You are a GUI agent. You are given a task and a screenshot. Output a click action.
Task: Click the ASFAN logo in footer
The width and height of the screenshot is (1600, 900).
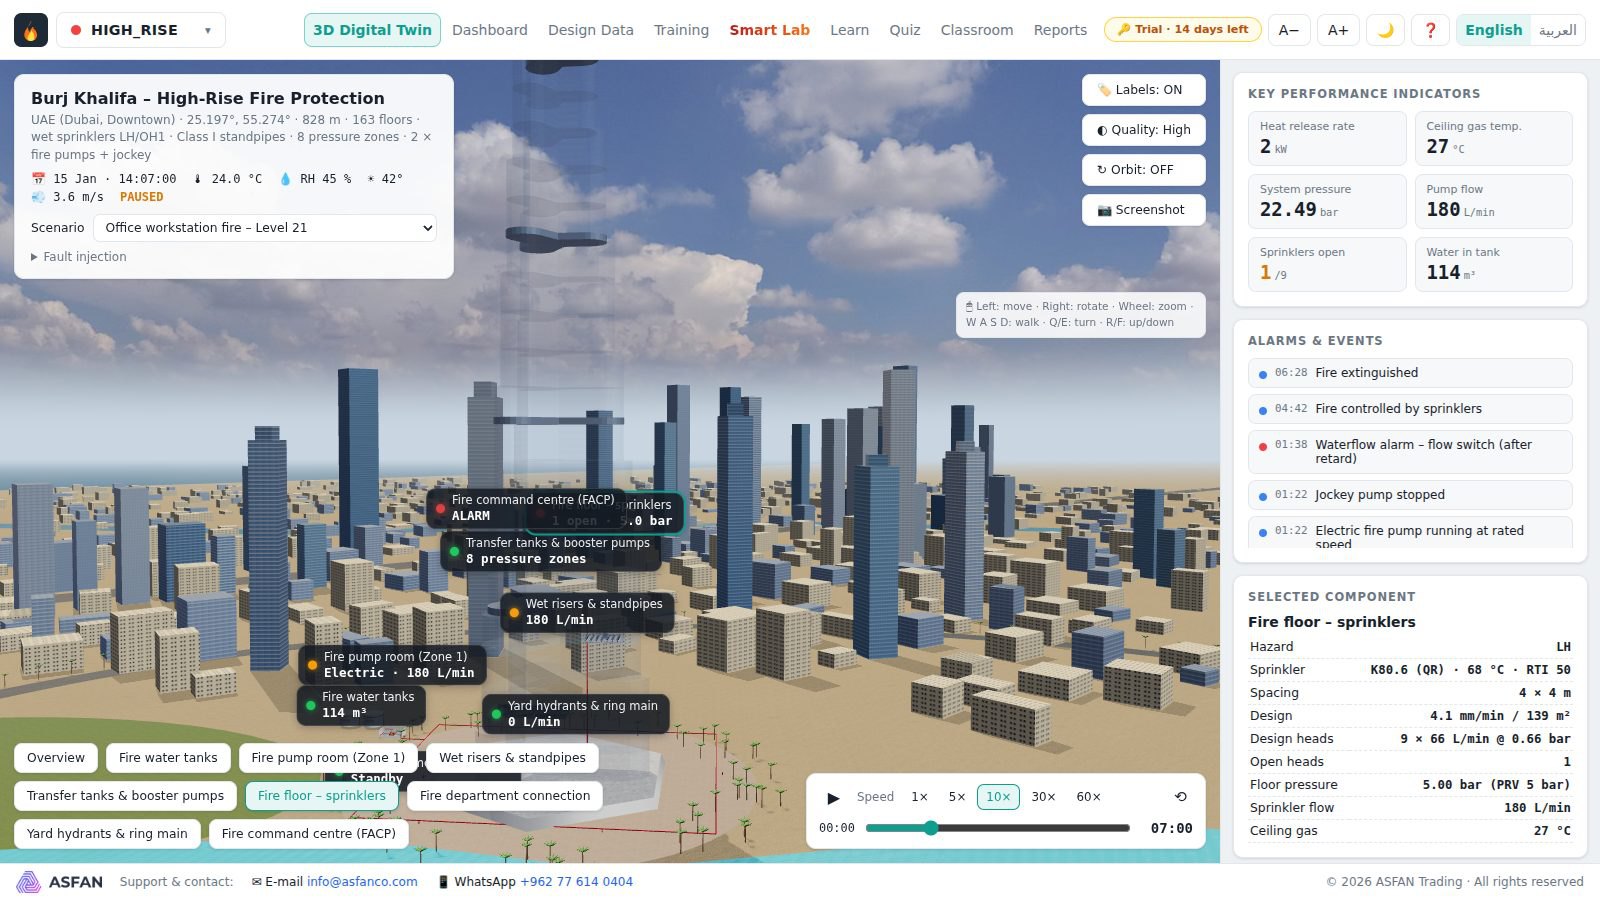[x=60, y=882]
